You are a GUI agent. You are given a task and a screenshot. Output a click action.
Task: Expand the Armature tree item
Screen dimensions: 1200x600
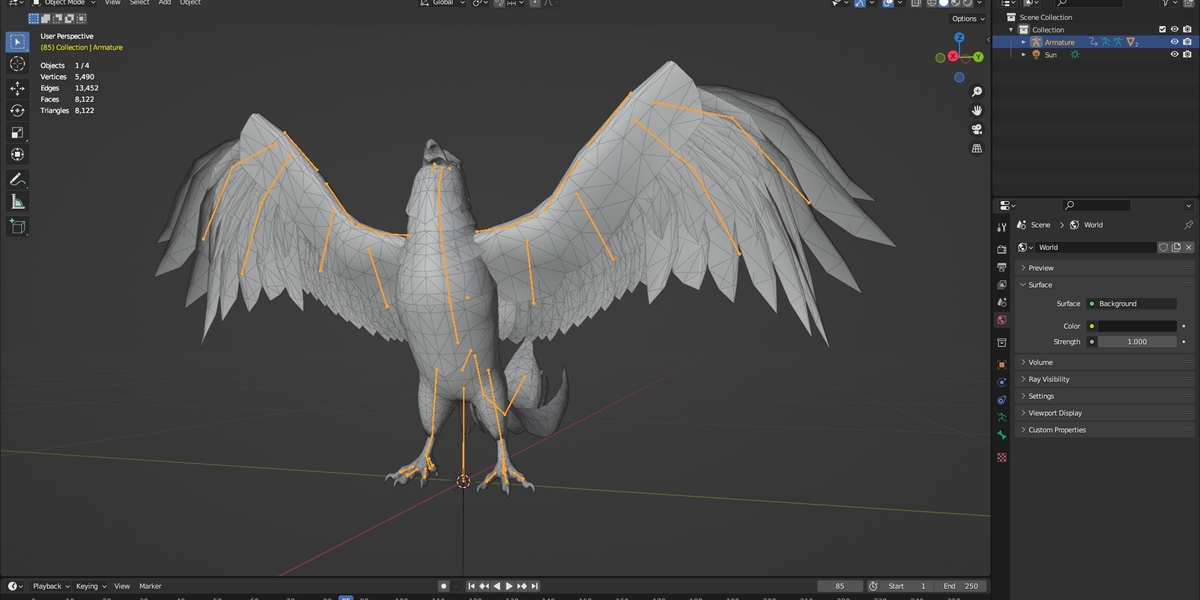click(x=1023, y=42)
